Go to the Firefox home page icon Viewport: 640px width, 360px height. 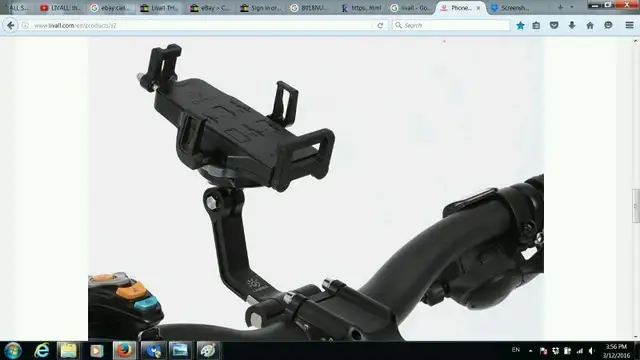[x=590, y=25]
